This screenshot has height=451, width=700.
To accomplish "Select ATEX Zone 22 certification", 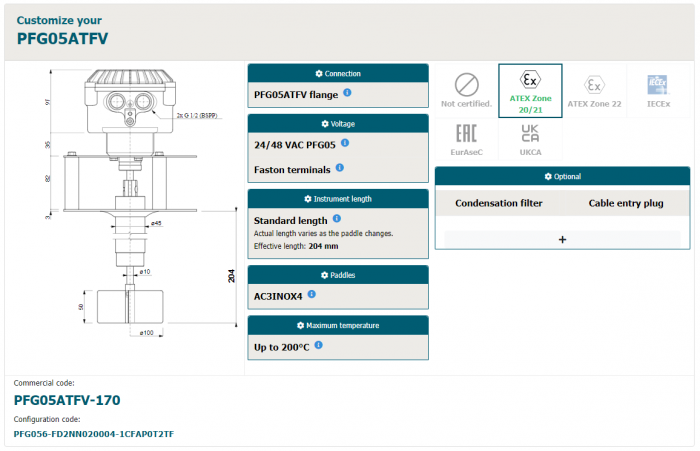I will (x=594, y=90).
